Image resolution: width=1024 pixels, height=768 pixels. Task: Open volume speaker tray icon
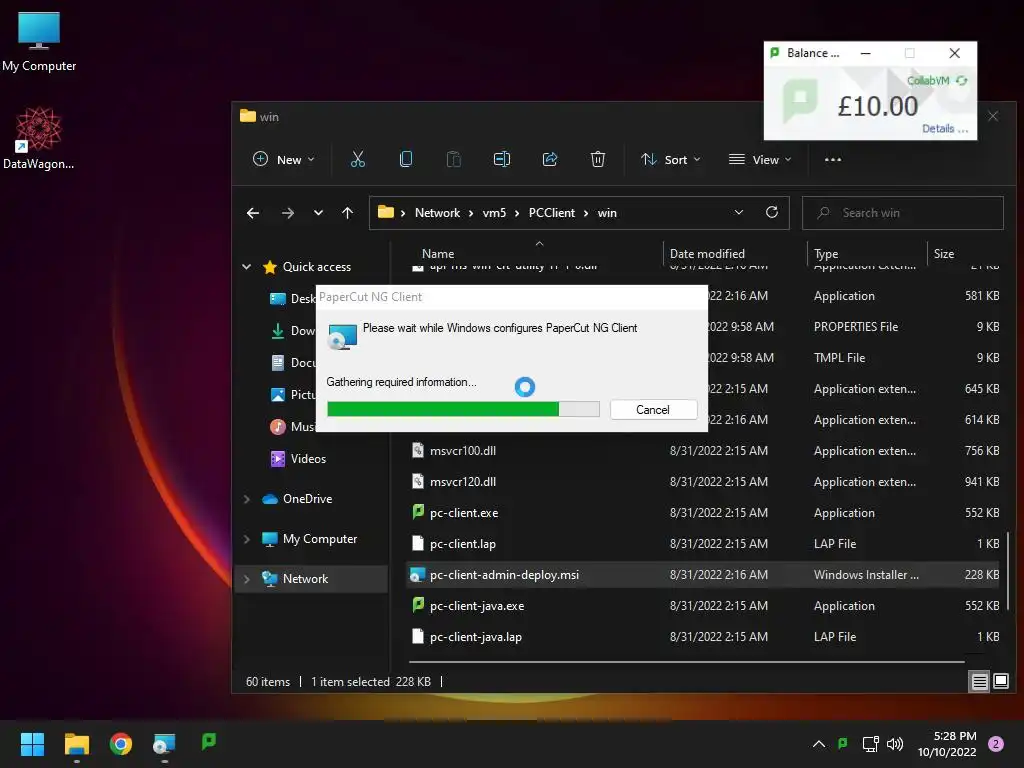pos(895,744)
